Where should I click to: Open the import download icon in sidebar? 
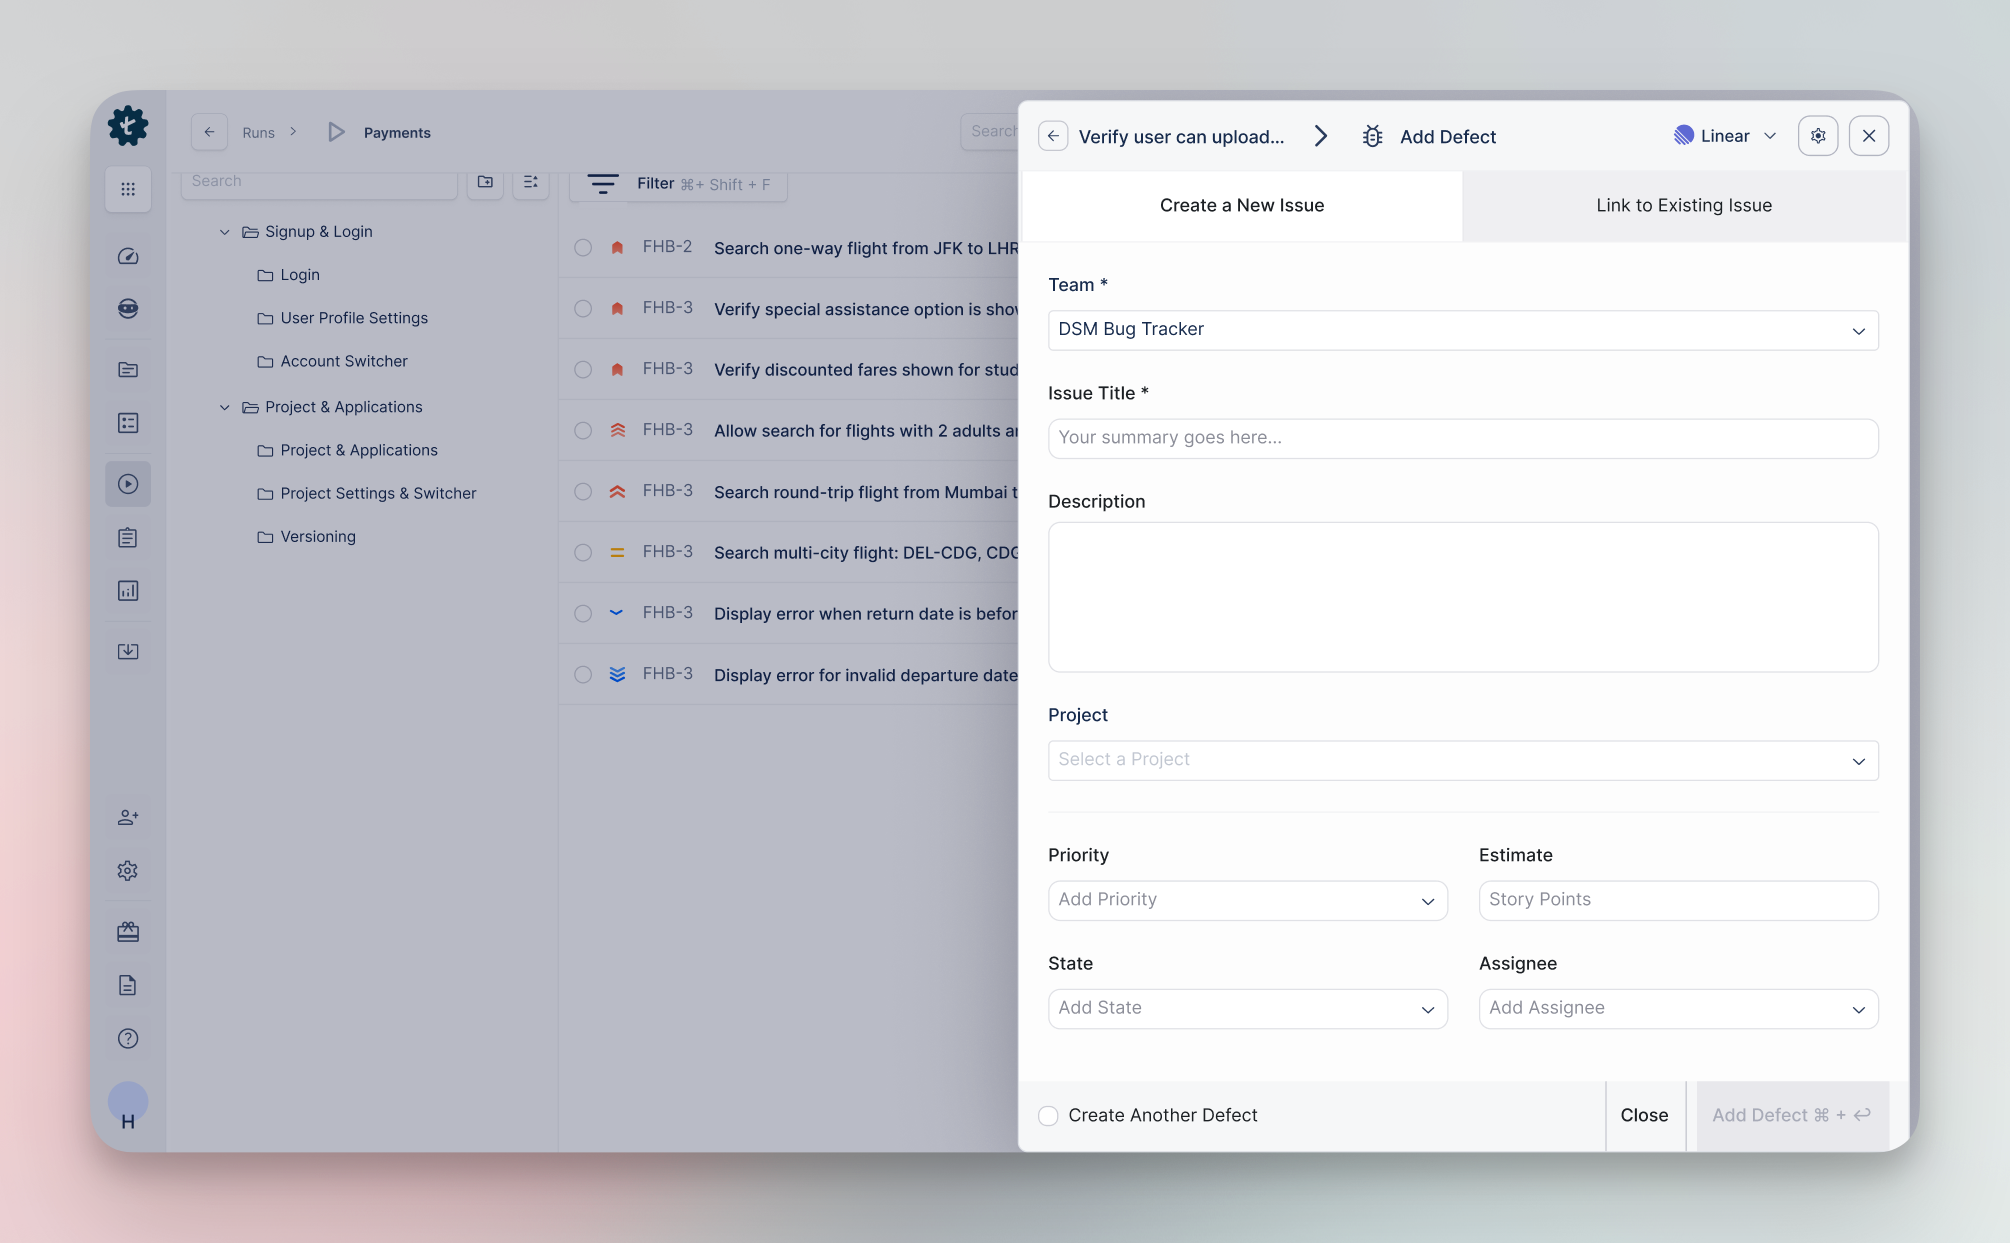[128, 651]
